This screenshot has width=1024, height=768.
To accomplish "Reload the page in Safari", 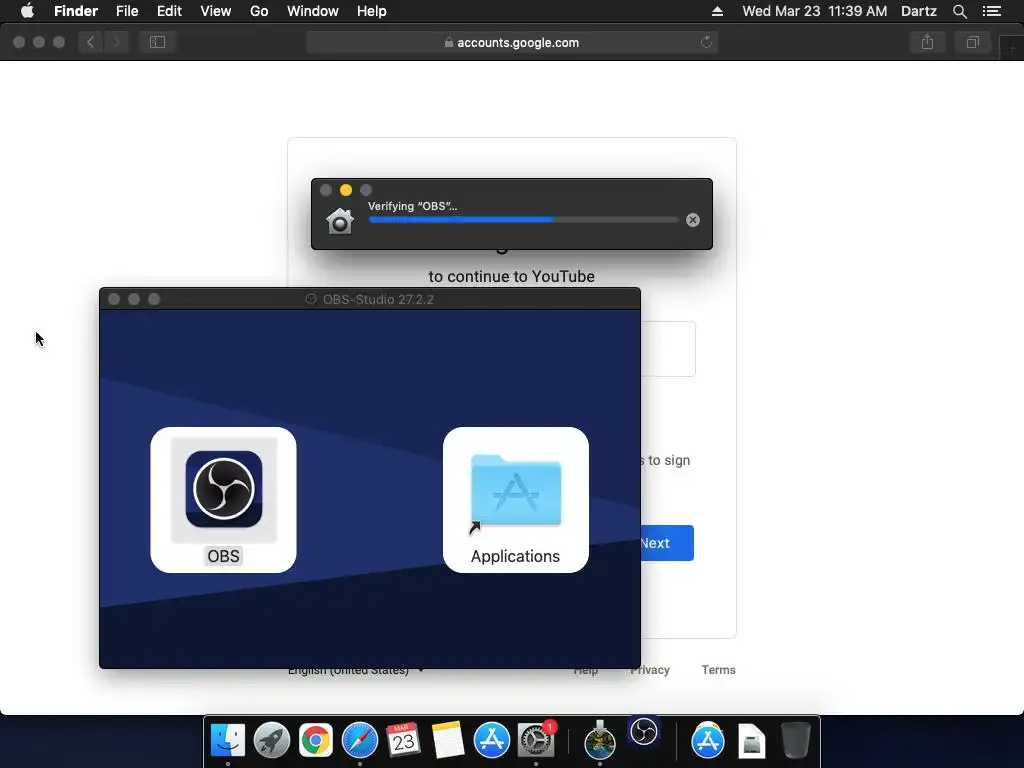I will tap(706, 42).
